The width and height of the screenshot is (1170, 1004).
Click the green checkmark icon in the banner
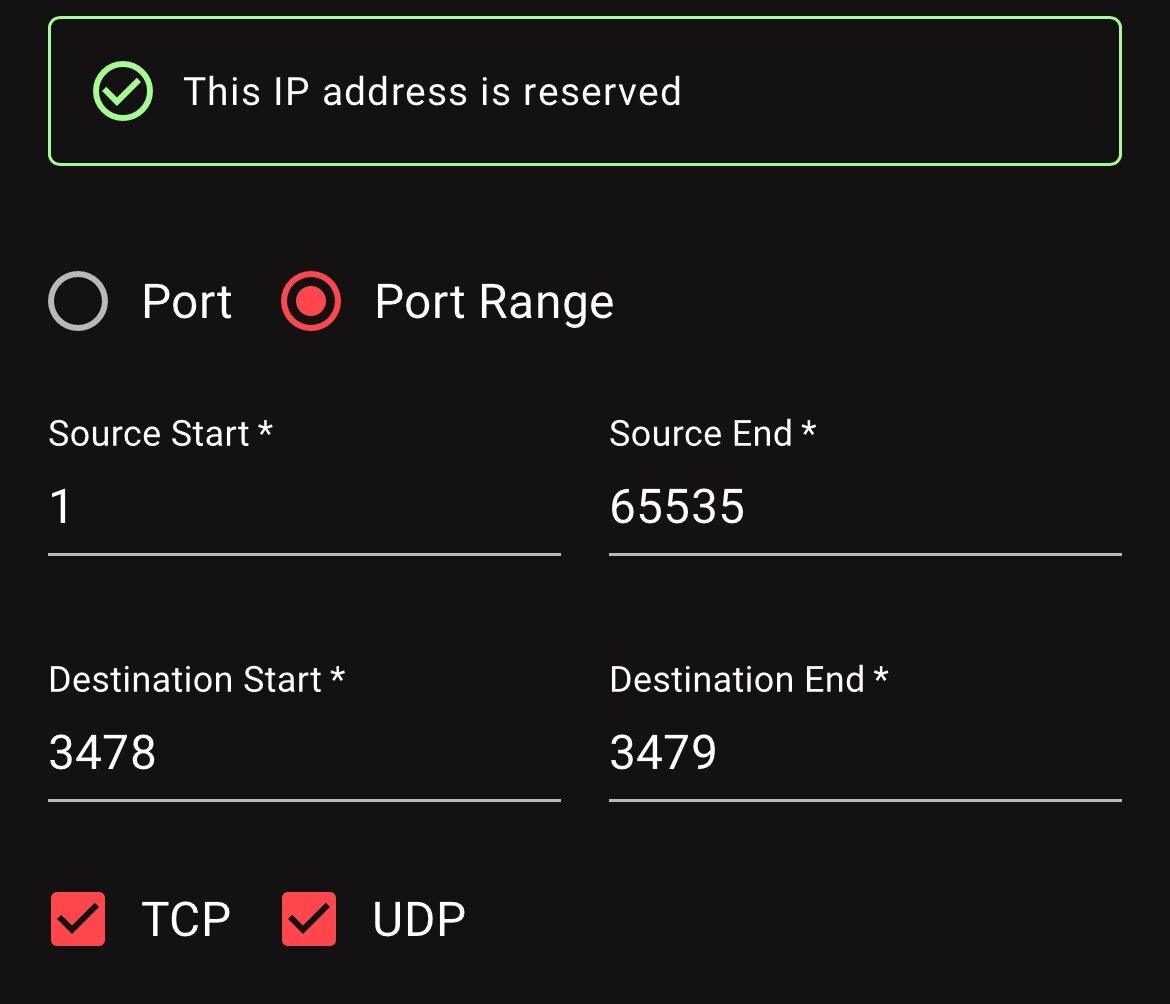123,91
